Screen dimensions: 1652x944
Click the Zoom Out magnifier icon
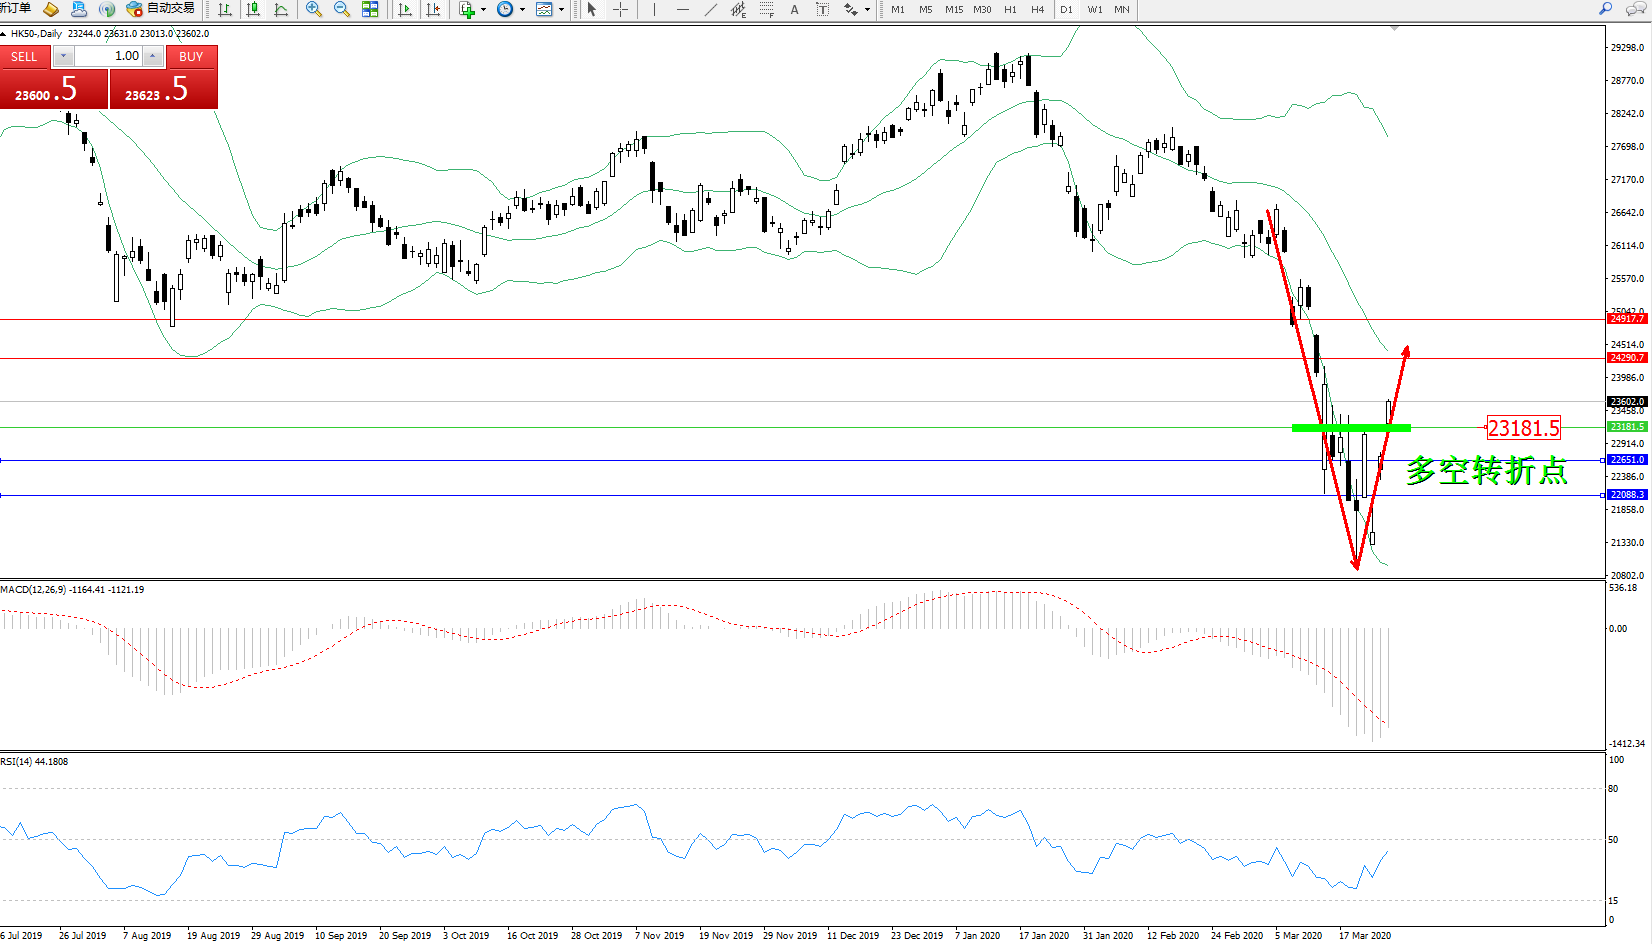pyautogui.click(x=341, y=9)
